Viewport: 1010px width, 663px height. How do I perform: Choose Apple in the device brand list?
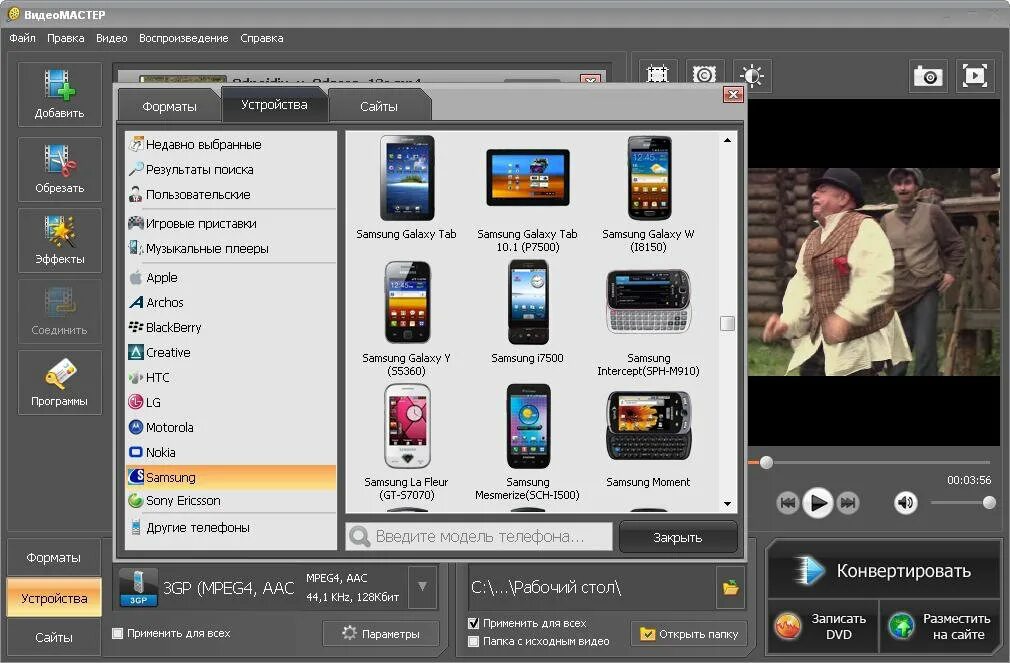coord(231,278)
